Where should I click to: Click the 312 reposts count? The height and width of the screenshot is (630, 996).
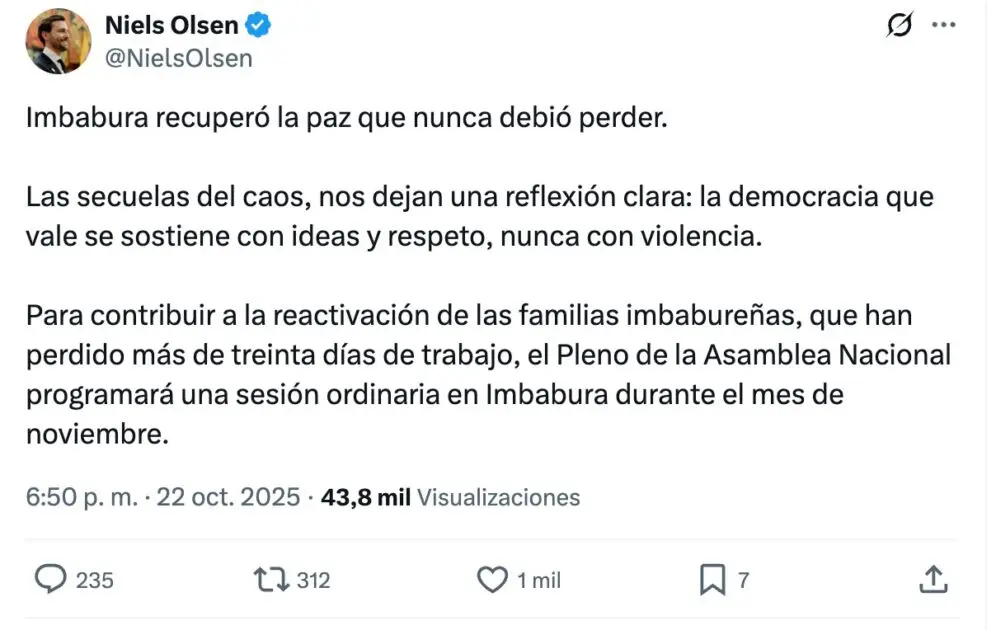click(x=313, y=580)
